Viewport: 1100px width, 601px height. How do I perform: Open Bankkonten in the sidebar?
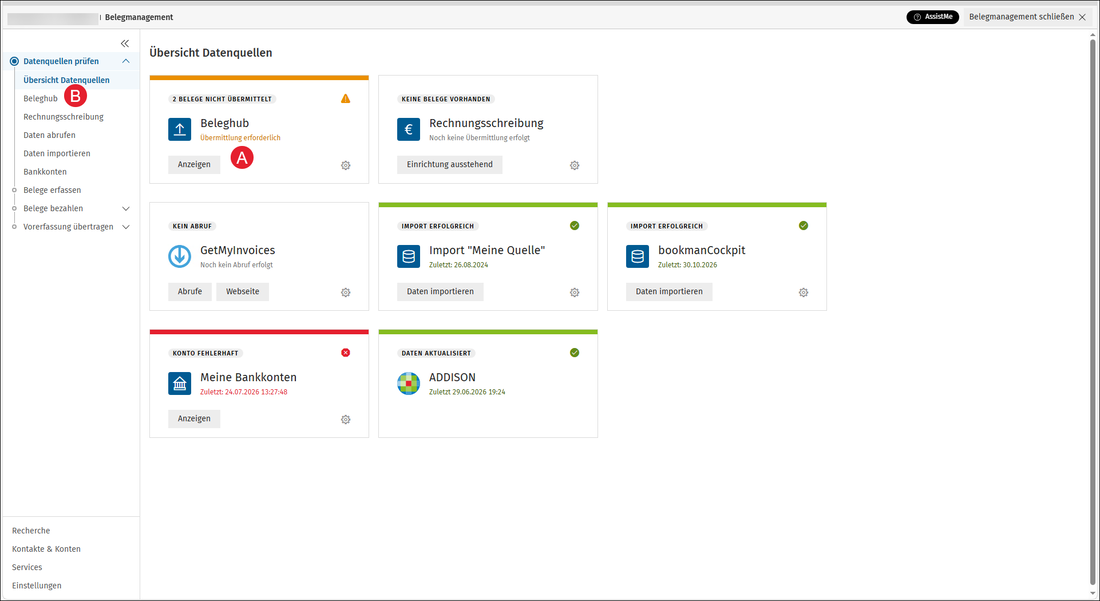[45, 171]
